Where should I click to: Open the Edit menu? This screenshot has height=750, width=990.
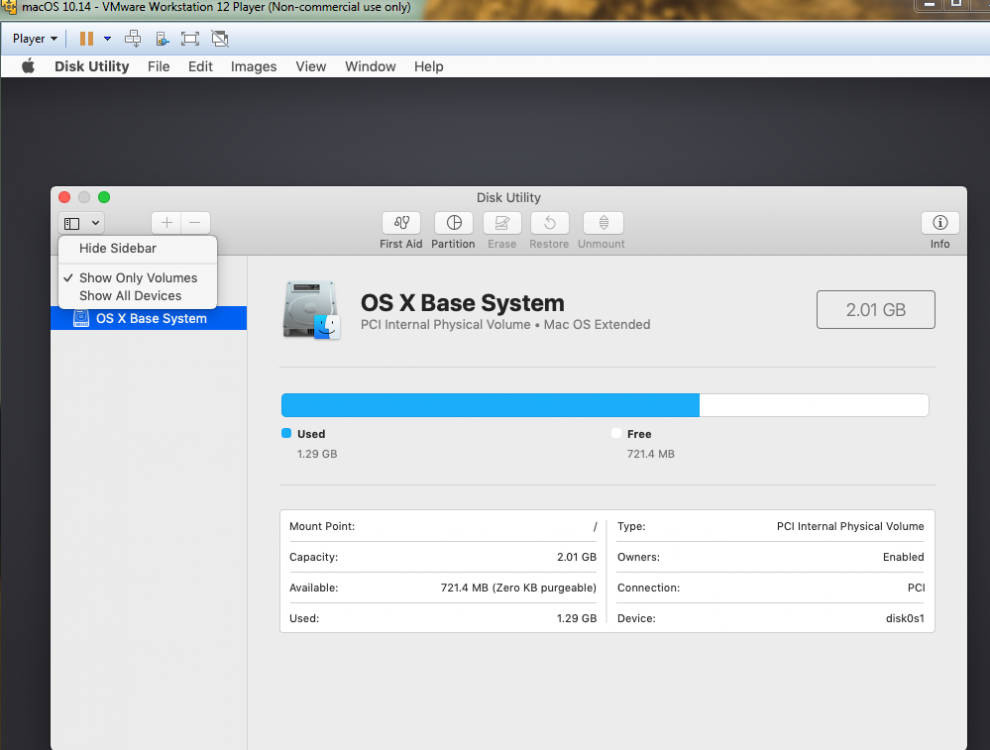200,66
